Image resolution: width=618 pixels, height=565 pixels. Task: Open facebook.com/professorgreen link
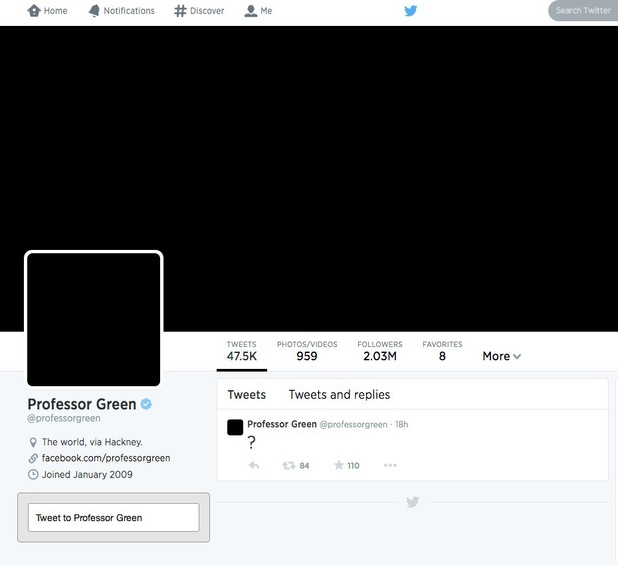pyautogui.click(x=106, y=458)
